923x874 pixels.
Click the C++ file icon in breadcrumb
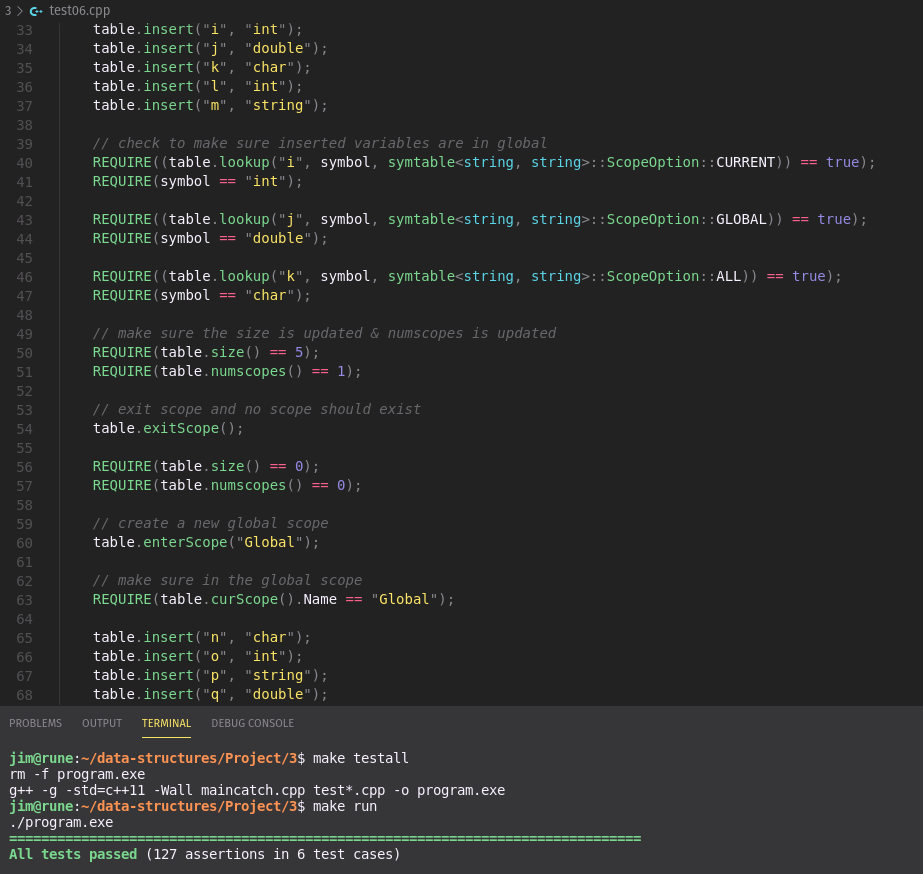(x=36, y=10)
